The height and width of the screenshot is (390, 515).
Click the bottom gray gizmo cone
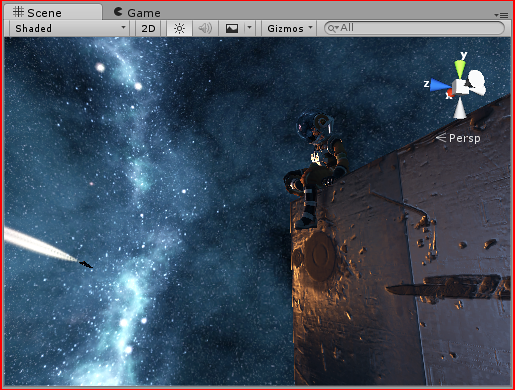[x=460, y=109]
